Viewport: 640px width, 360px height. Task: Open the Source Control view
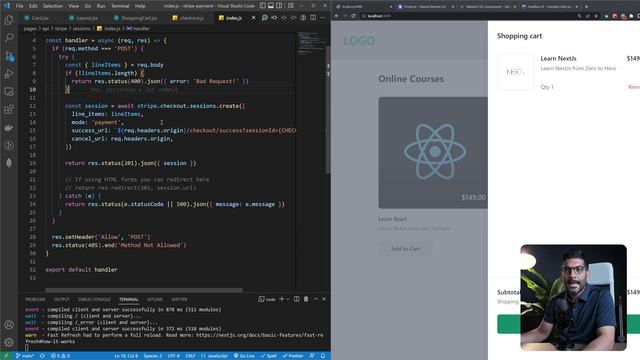[9, 56]
